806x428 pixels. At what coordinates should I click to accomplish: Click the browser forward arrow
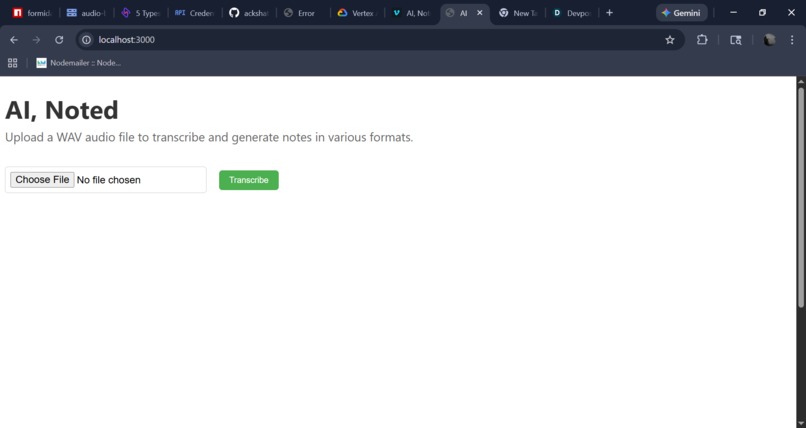(36, 40)
